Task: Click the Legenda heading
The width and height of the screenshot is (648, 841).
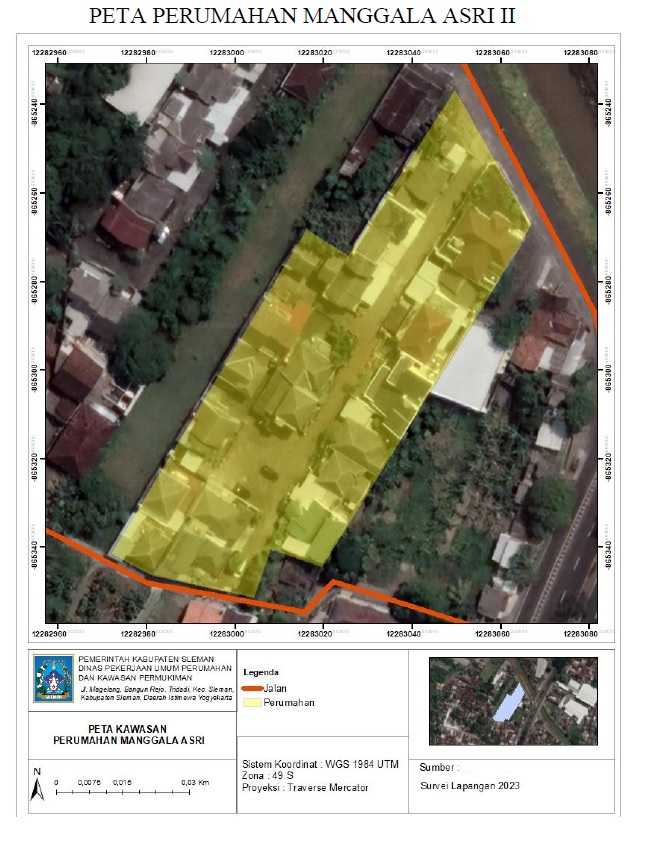Action: coord(261,672)
